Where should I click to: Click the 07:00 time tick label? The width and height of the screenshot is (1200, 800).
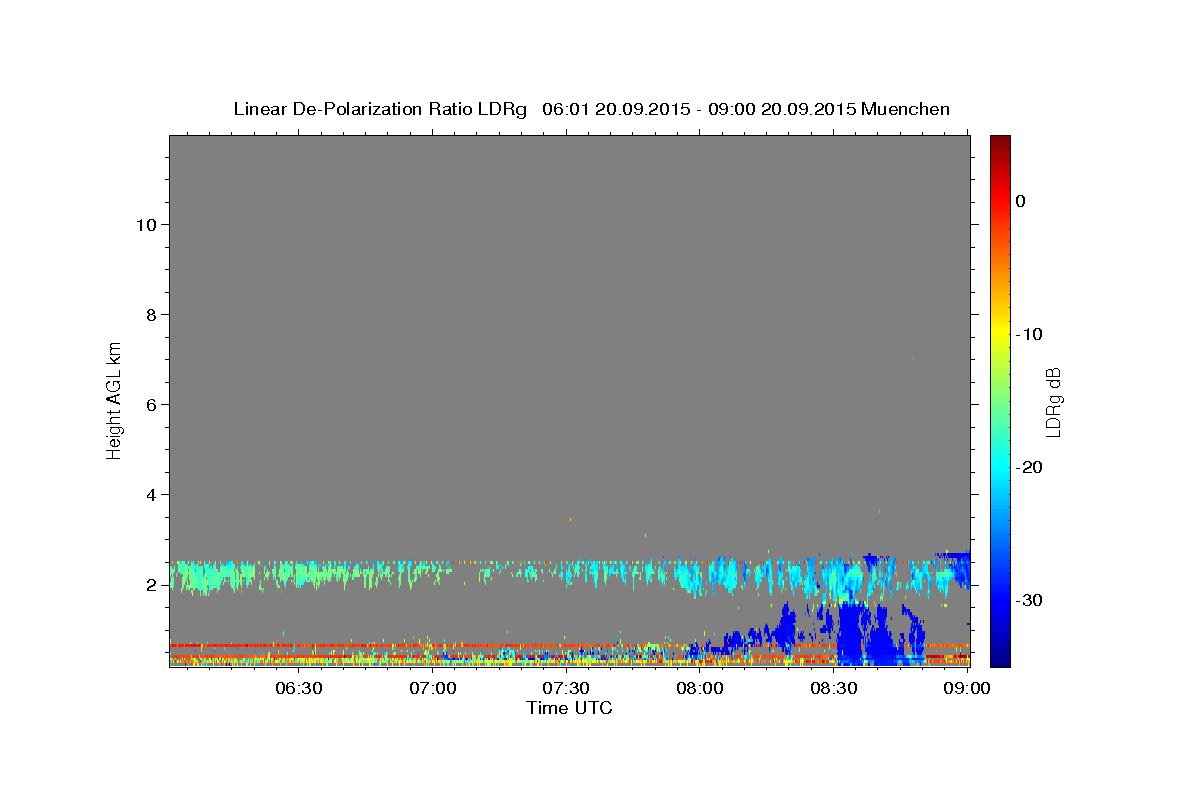[x=432, y=689]
